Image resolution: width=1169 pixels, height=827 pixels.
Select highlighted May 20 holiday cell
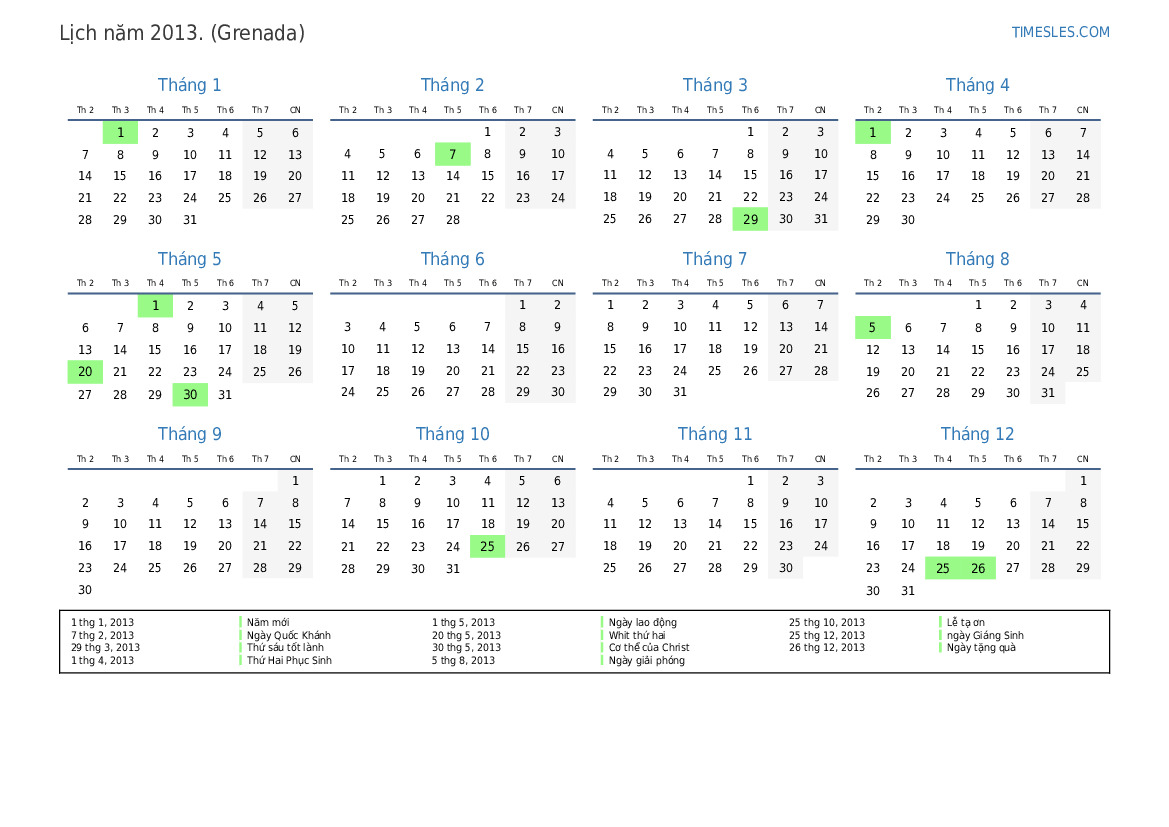click(x=85, y=371)
